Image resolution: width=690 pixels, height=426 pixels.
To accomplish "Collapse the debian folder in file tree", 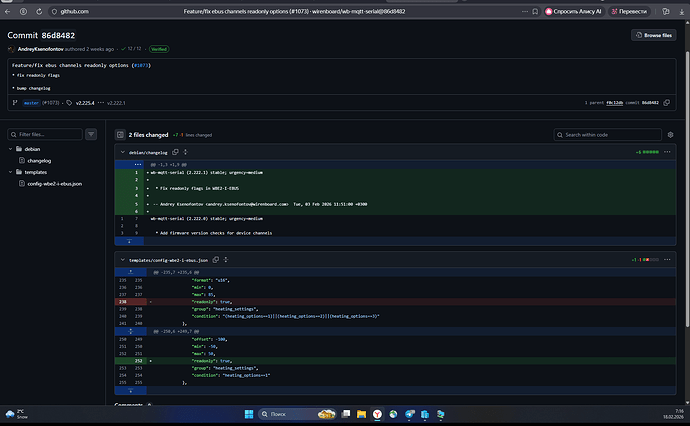I will 11,149.
